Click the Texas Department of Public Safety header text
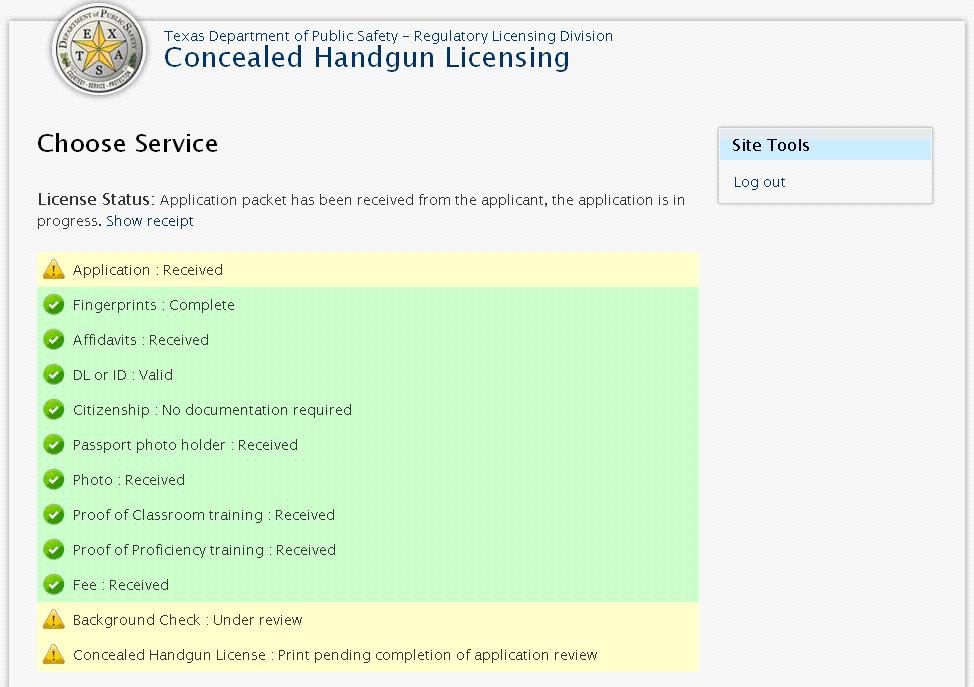 pyautogui.click(x=388, y=36)
